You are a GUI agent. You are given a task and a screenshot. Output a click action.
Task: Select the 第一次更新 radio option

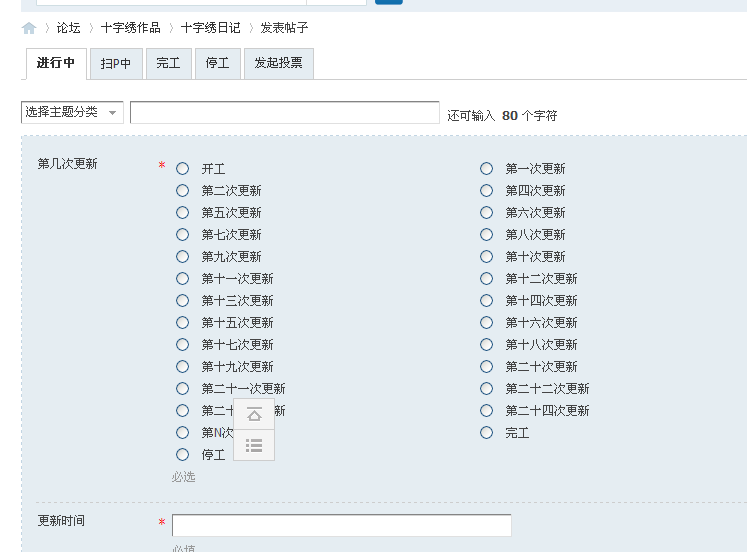click(486, 169)
